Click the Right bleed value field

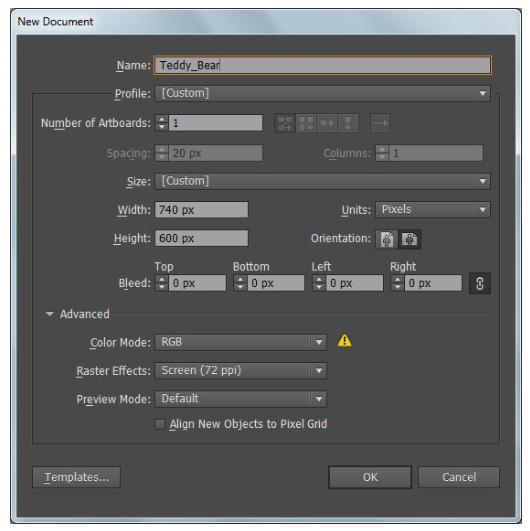[433, 283]
